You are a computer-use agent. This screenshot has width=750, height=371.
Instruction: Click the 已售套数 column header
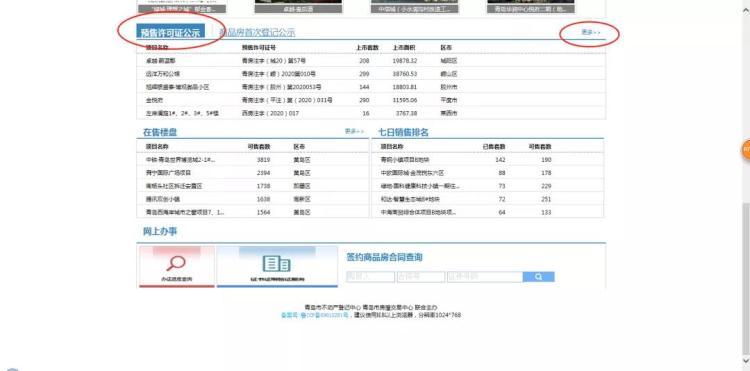(494, 146)
